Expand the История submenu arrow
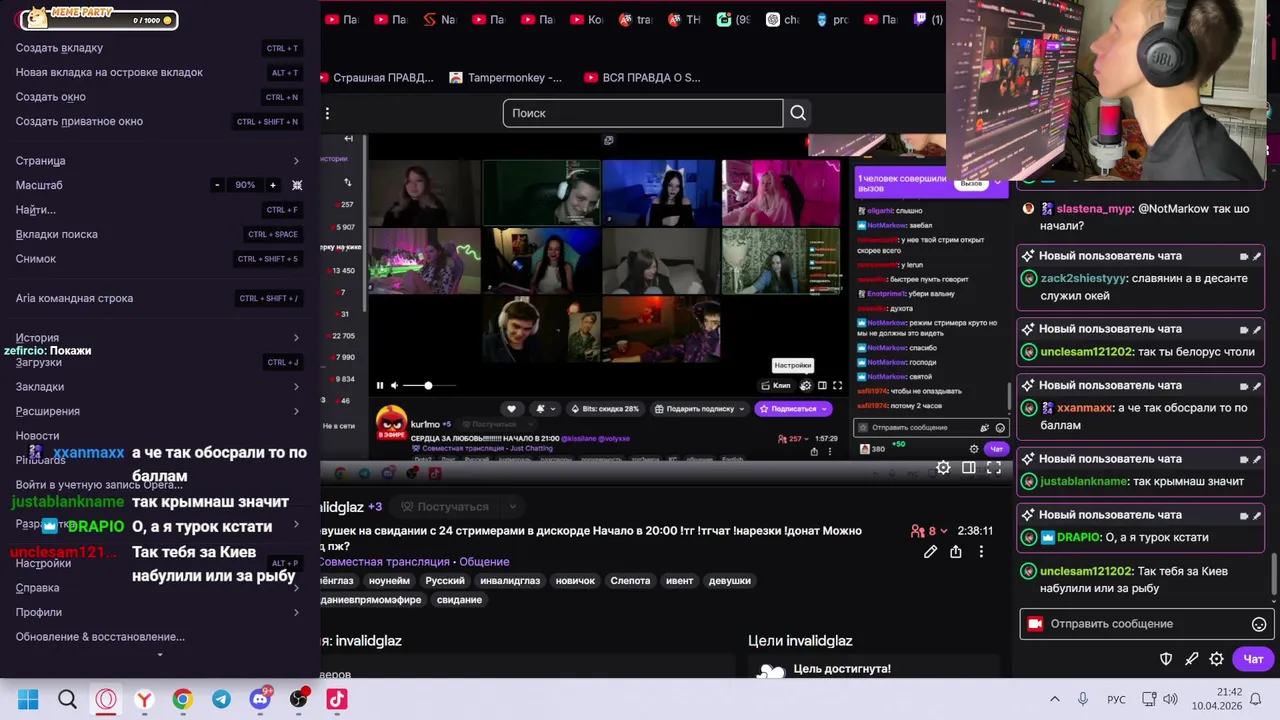Screen dimensions: 1280x720 pyautogui.click(x=296, y=338)
